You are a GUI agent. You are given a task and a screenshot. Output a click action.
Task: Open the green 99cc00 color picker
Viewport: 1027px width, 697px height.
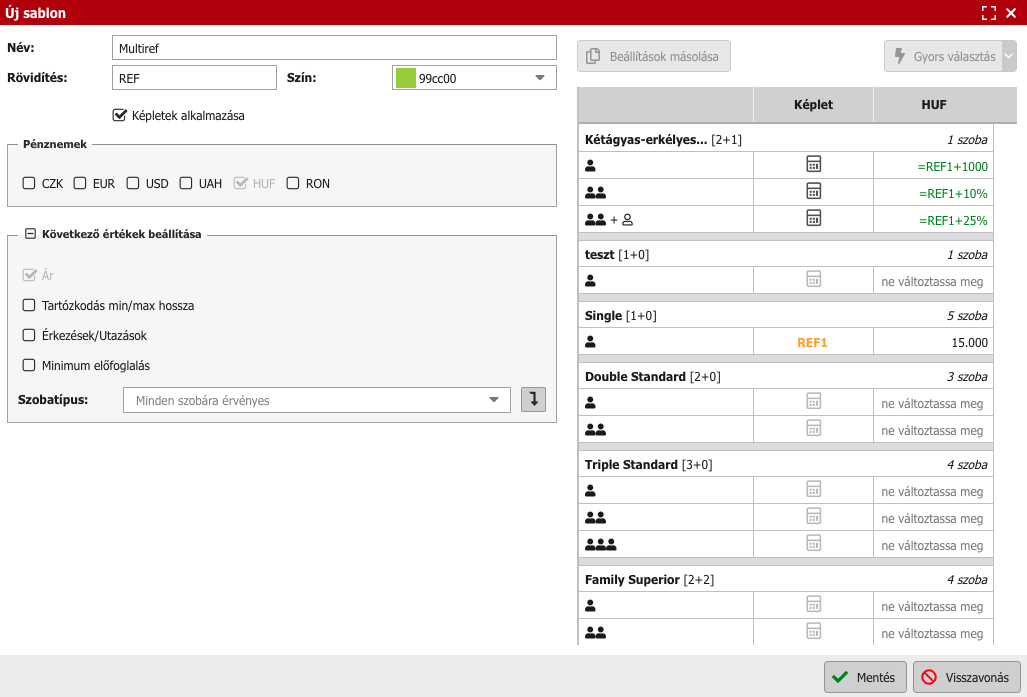pyautogui.click(x=474, y=78)
